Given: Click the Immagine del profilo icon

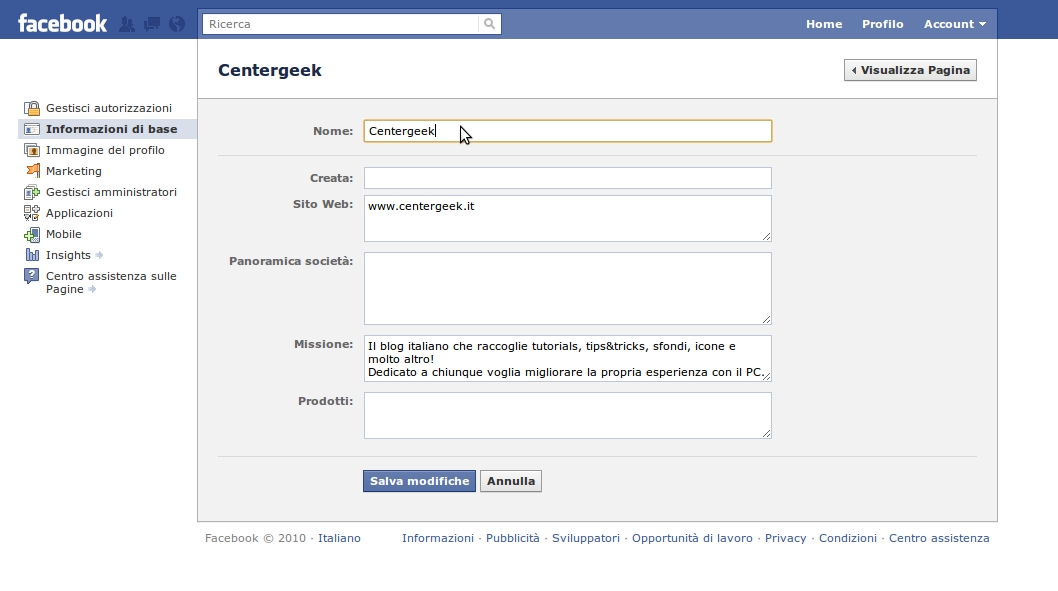Looking at the screenshot, I should tap(32, 150).
